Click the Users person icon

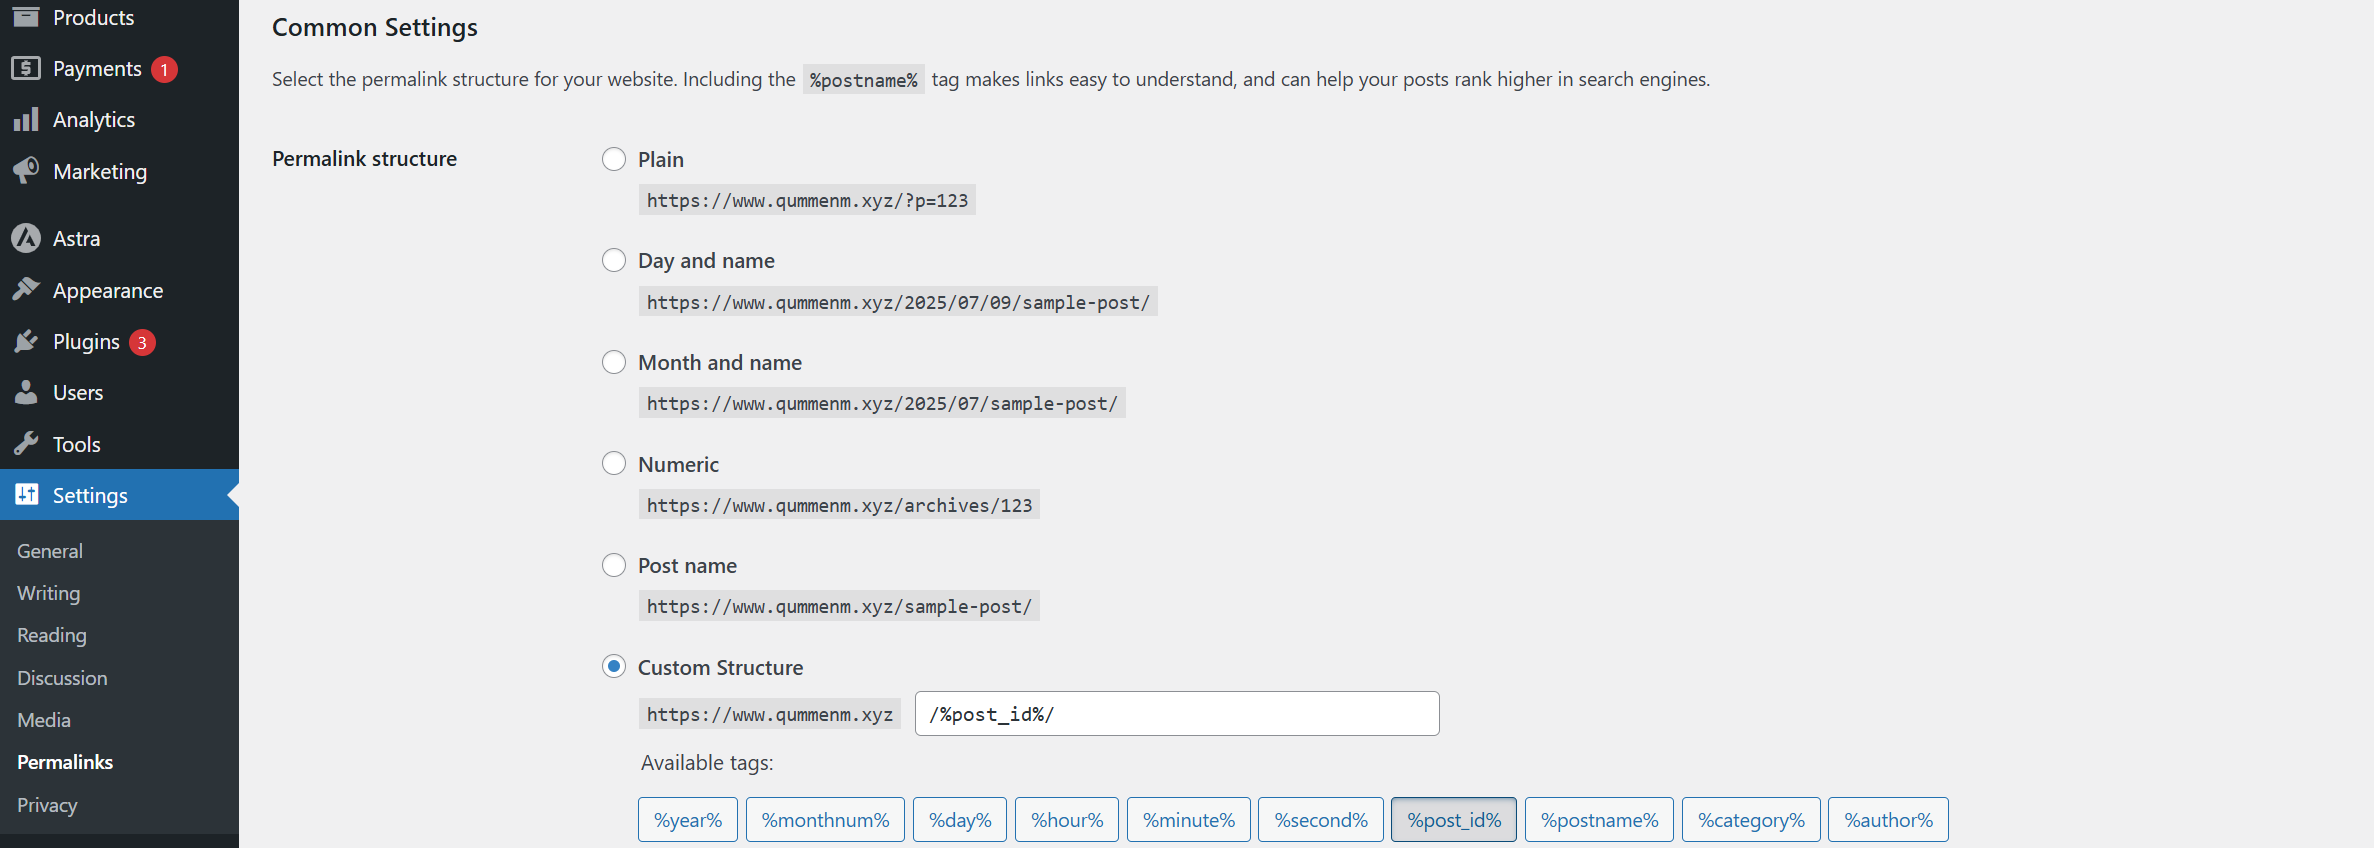[26, 392]
